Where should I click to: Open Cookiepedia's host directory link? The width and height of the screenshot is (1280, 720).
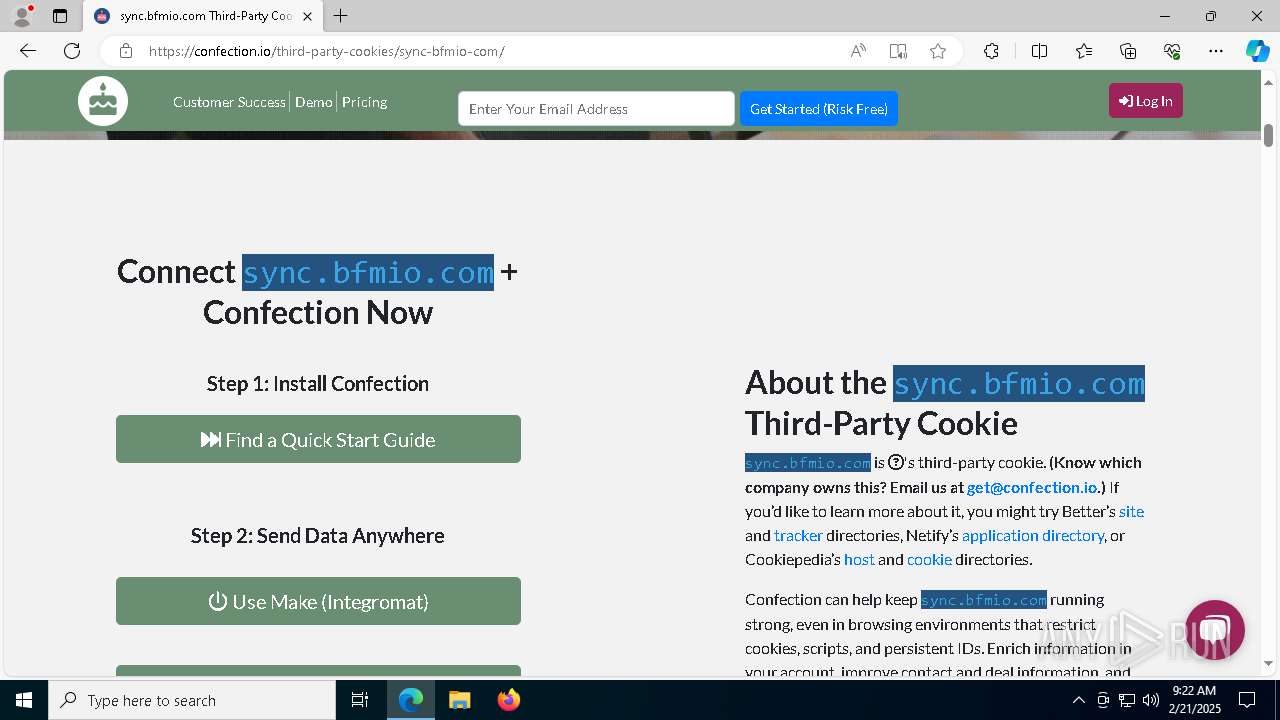(x=859, y=559)
